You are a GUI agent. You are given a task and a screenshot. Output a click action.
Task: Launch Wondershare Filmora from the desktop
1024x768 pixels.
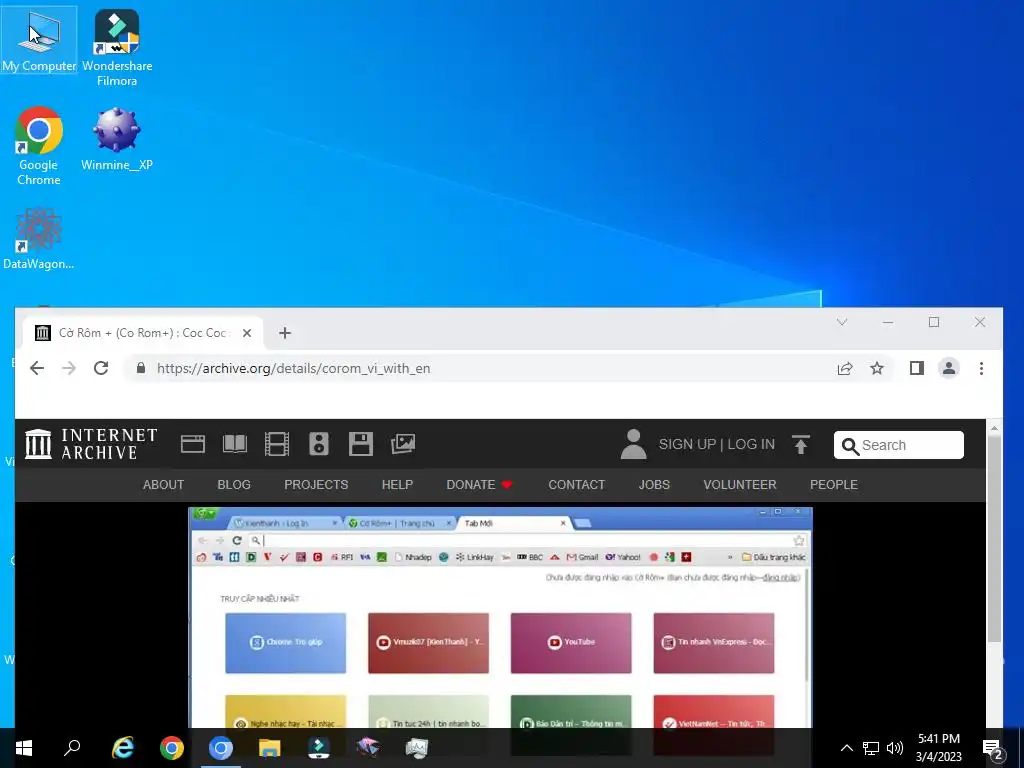tap(117, 48)
